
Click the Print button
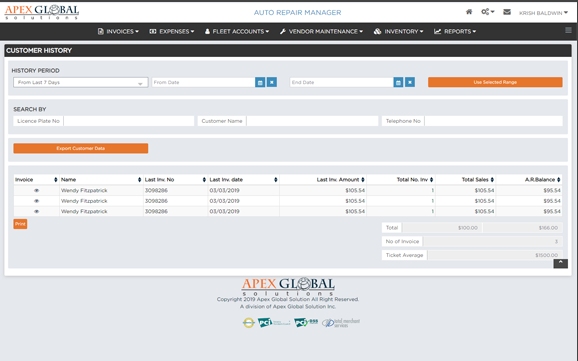[x=20, y=224]
